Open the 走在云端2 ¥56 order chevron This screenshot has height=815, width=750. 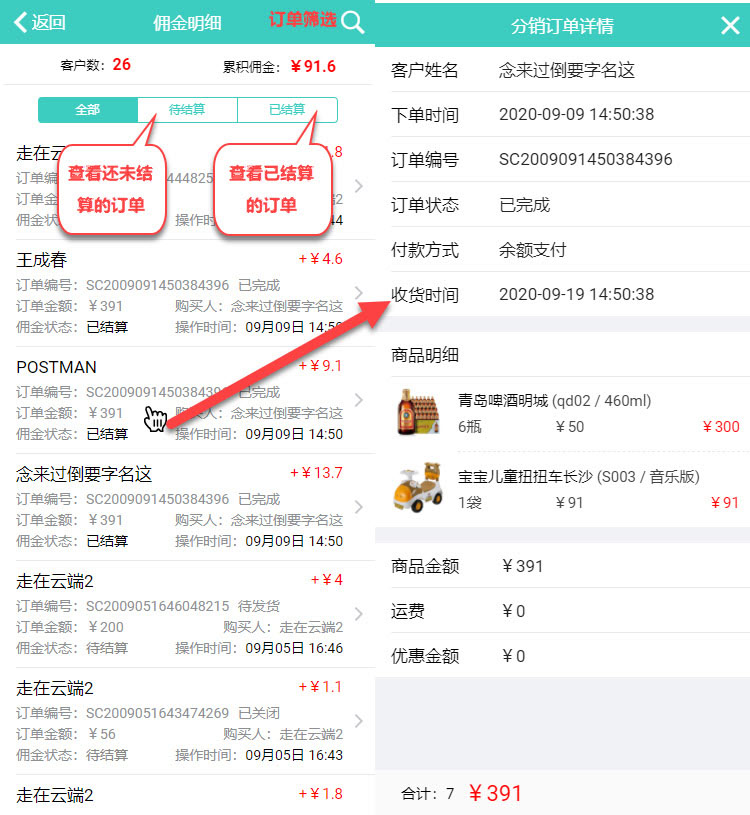tap(359, 721)
